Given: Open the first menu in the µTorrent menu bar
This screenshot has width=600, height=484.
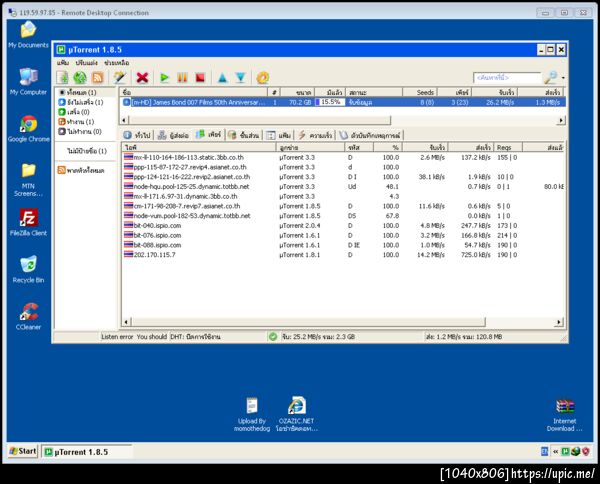Looking at the screenshot, I should 63,63.
